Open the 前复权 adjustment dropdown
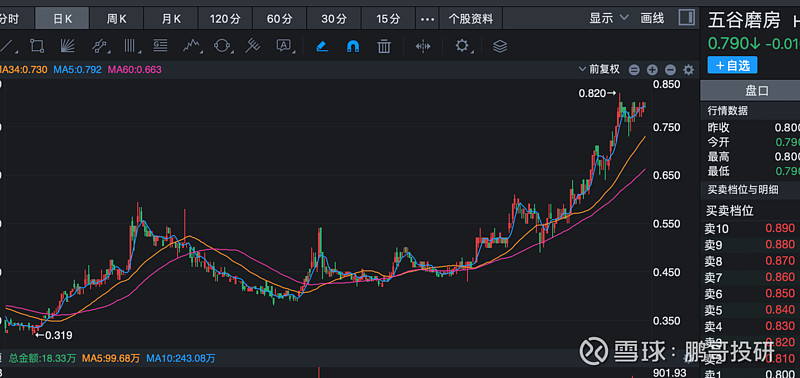Viewport: 800px width, 378px height. point(599,69)
